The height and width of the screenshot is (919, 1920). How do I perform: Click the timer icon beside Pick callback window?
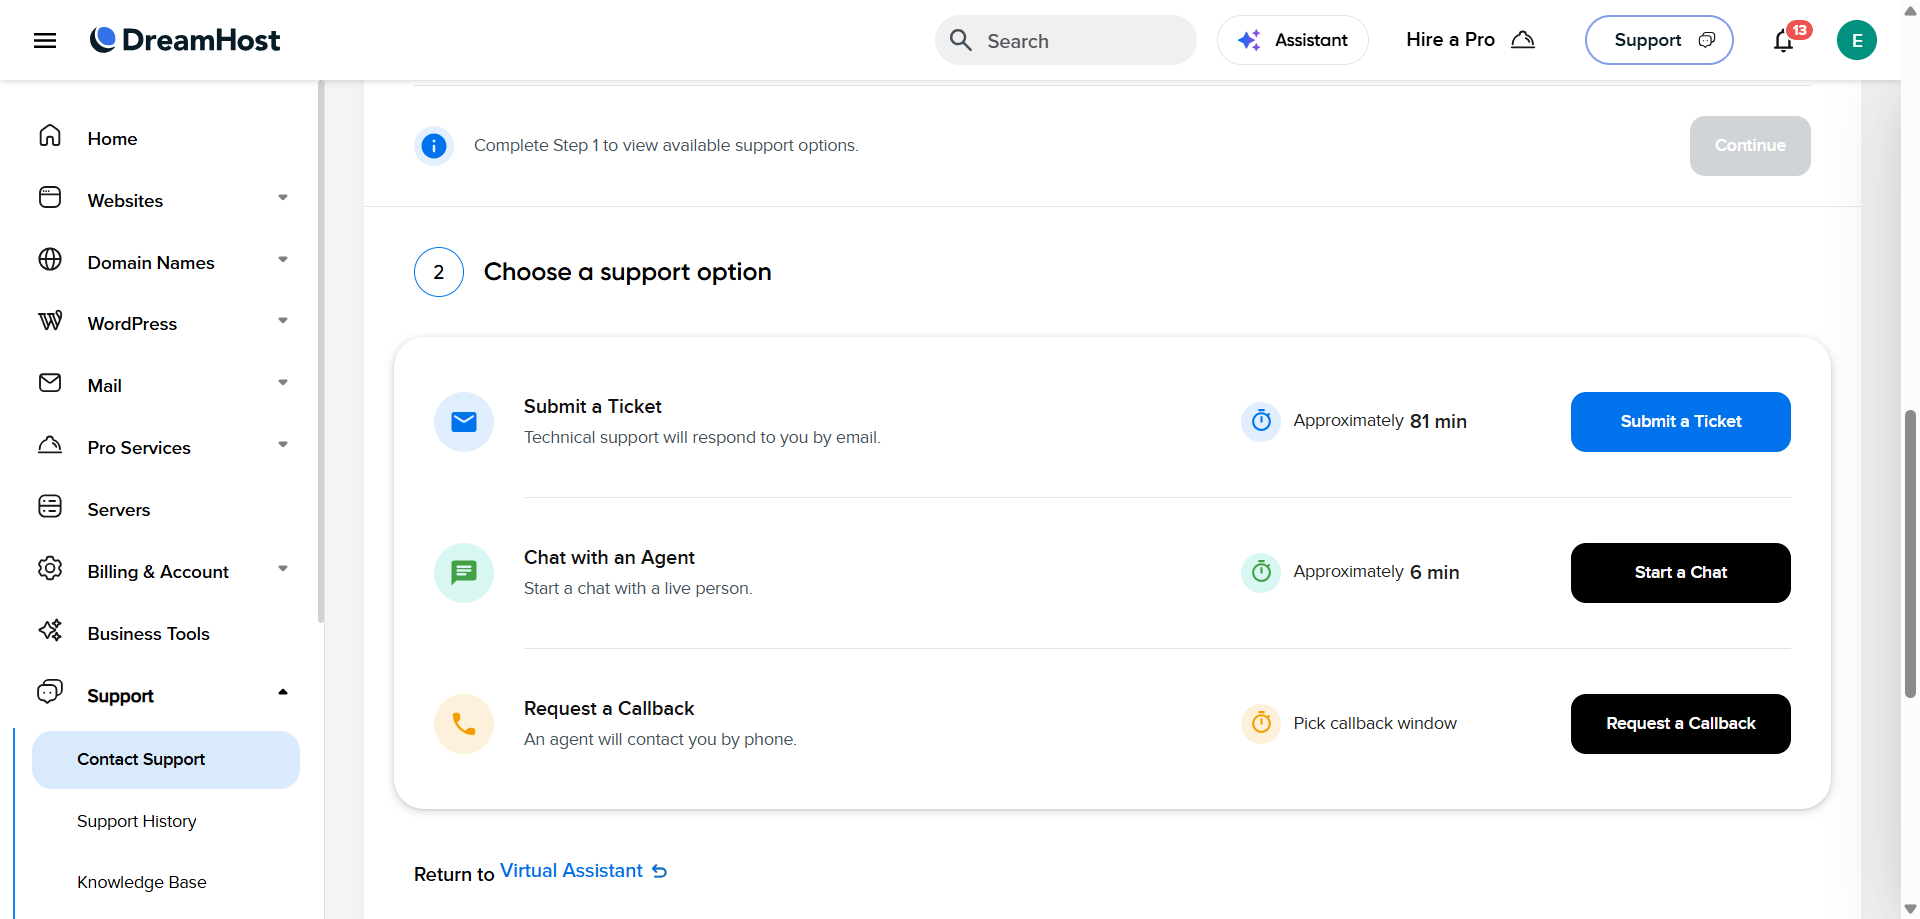(1261, 724)
